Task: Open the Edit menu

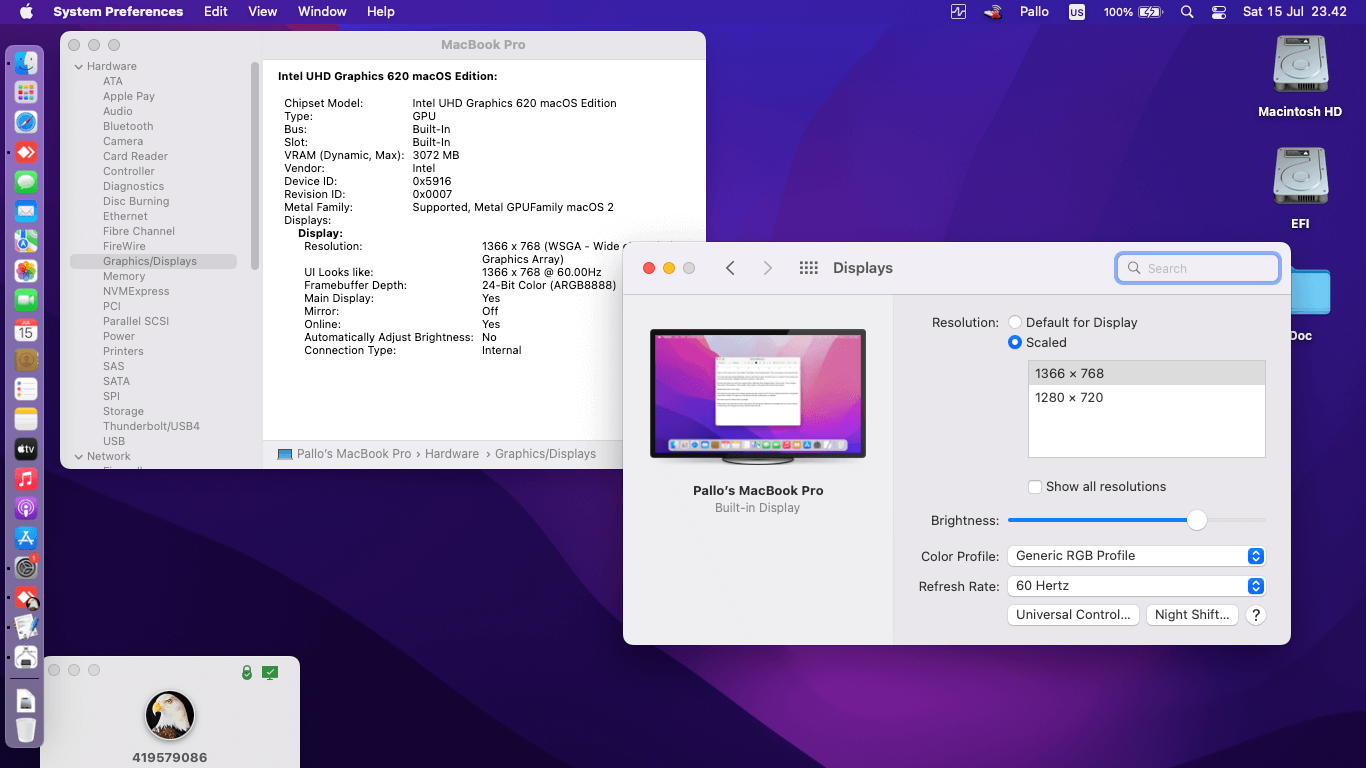Action: (x=215, y=12)
